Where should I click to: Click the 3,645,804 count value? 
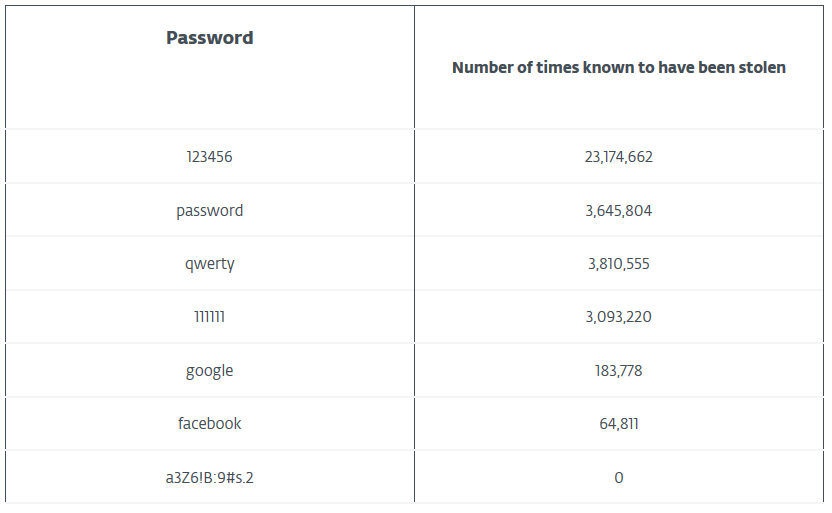[x=618, y=211]
